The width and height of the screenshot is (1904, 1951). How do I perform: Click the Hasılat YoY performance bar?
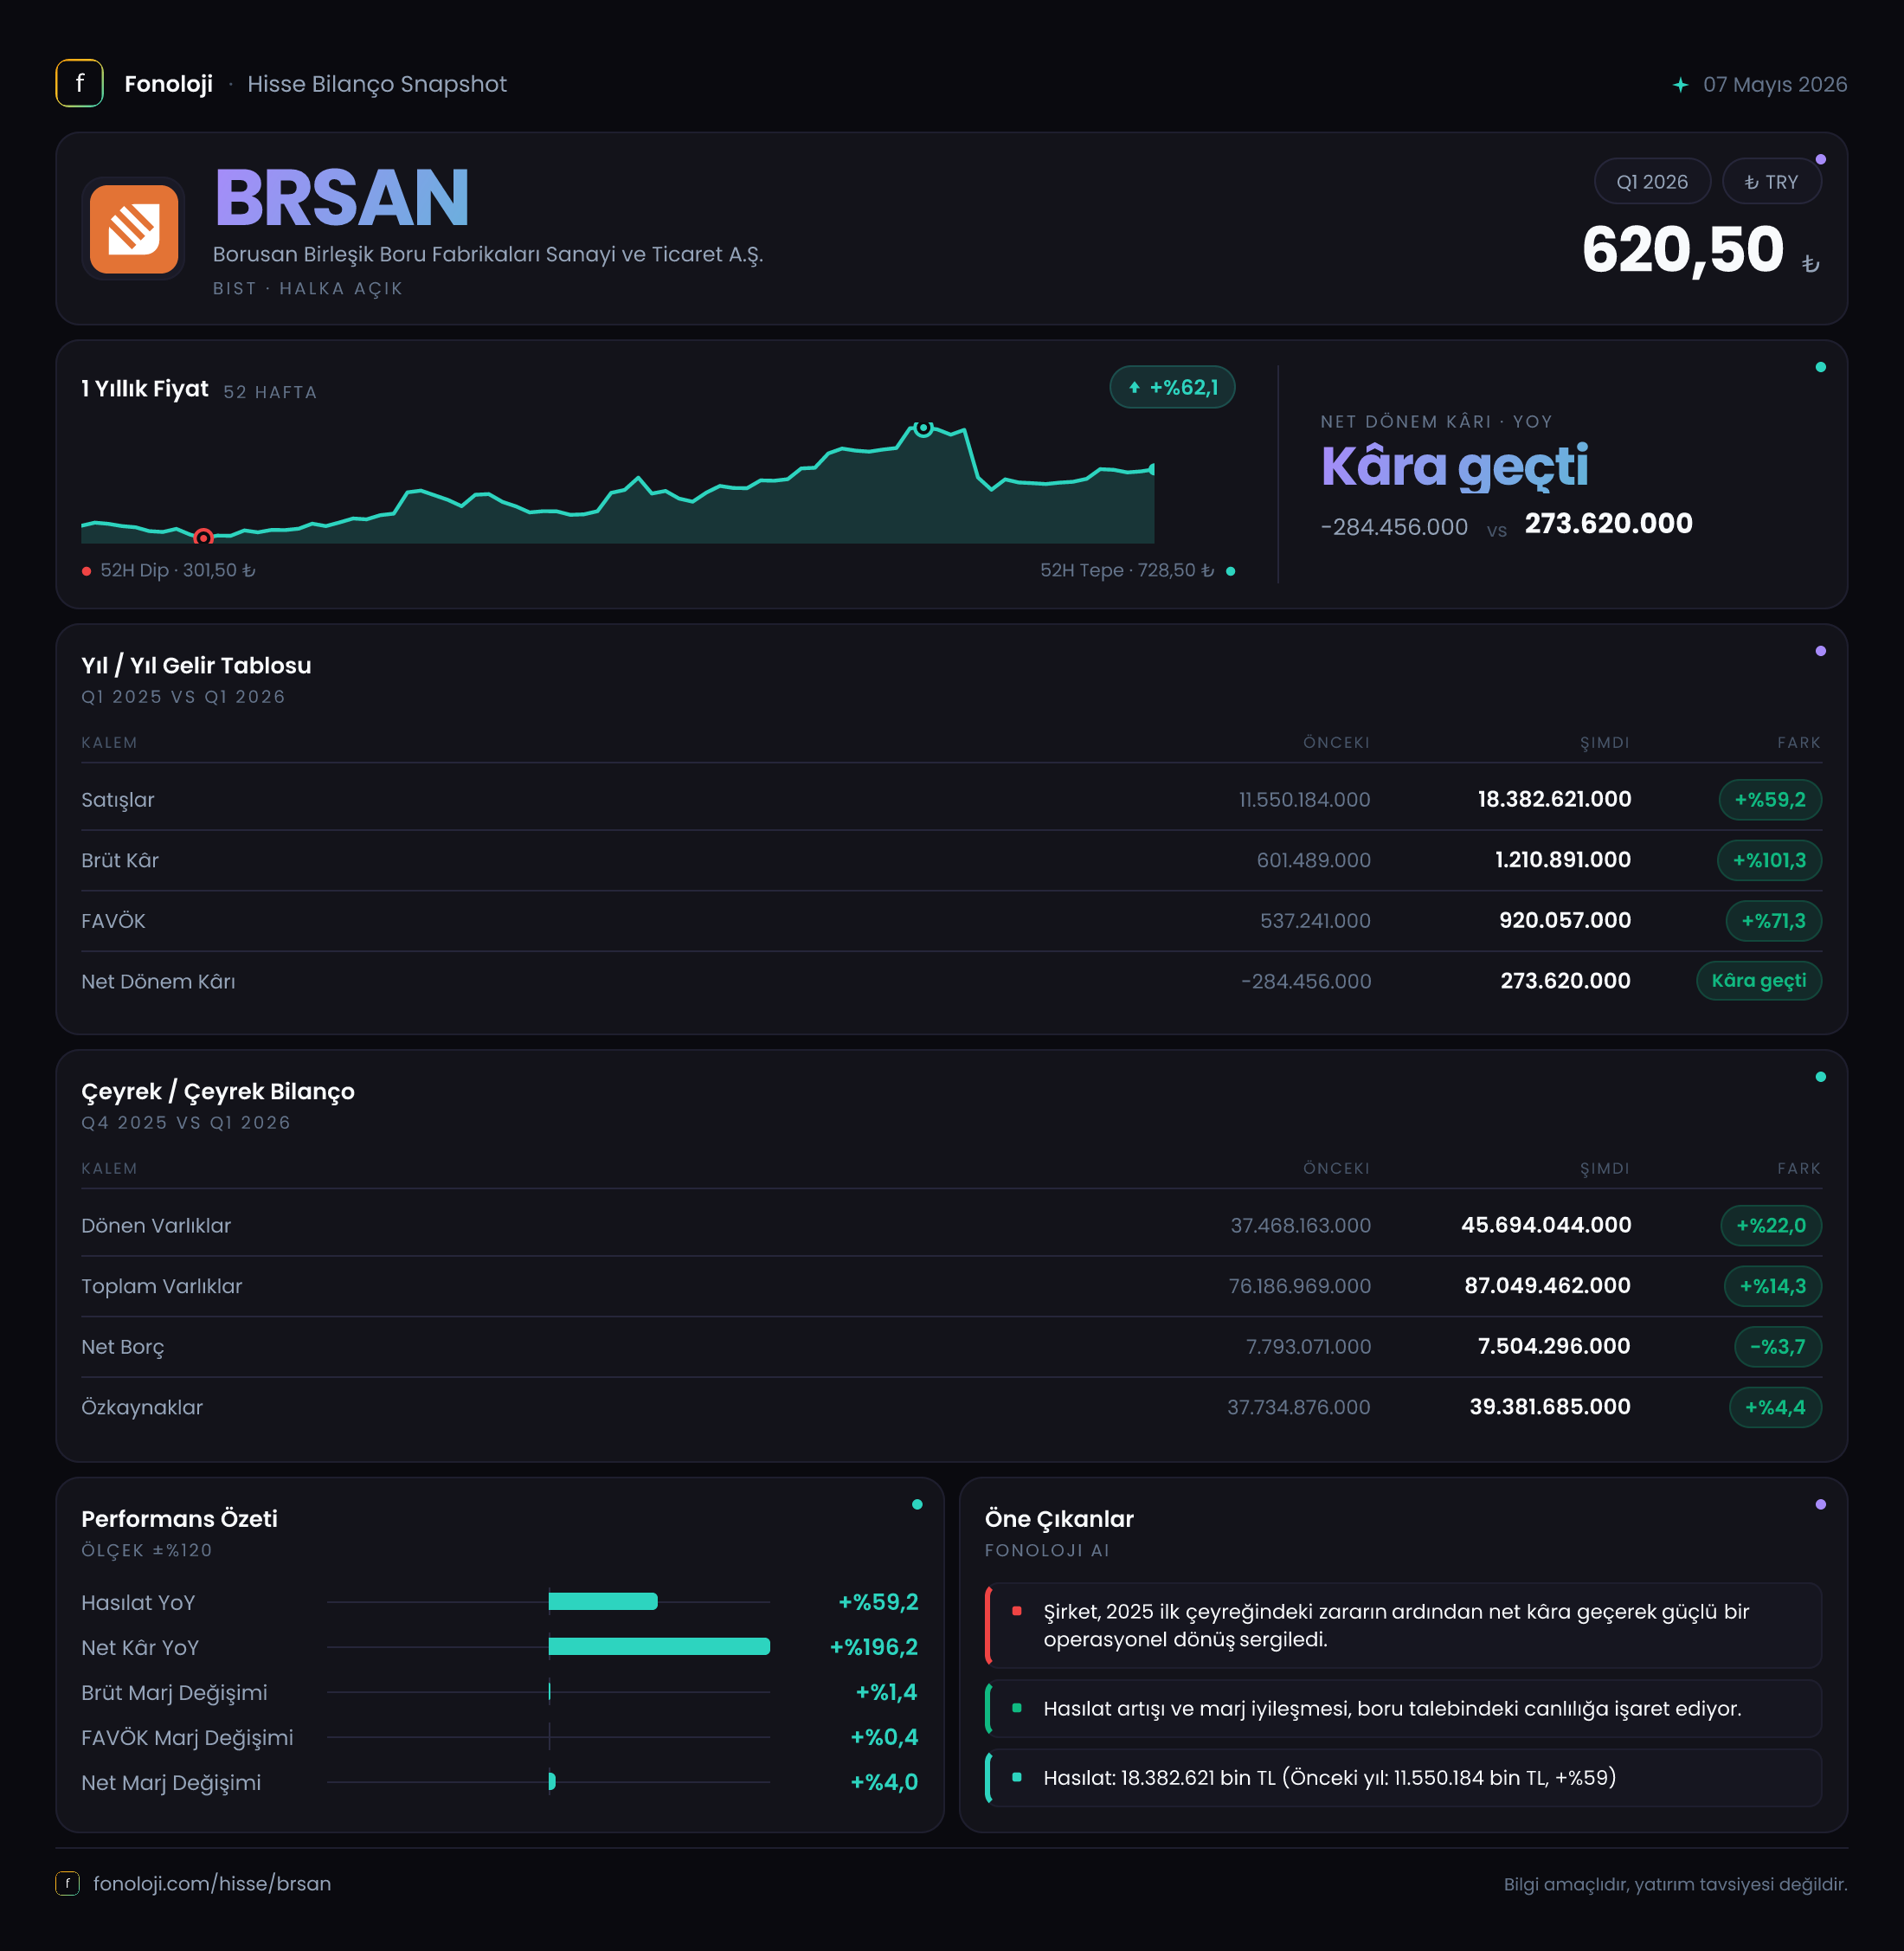pos(603,1602)
